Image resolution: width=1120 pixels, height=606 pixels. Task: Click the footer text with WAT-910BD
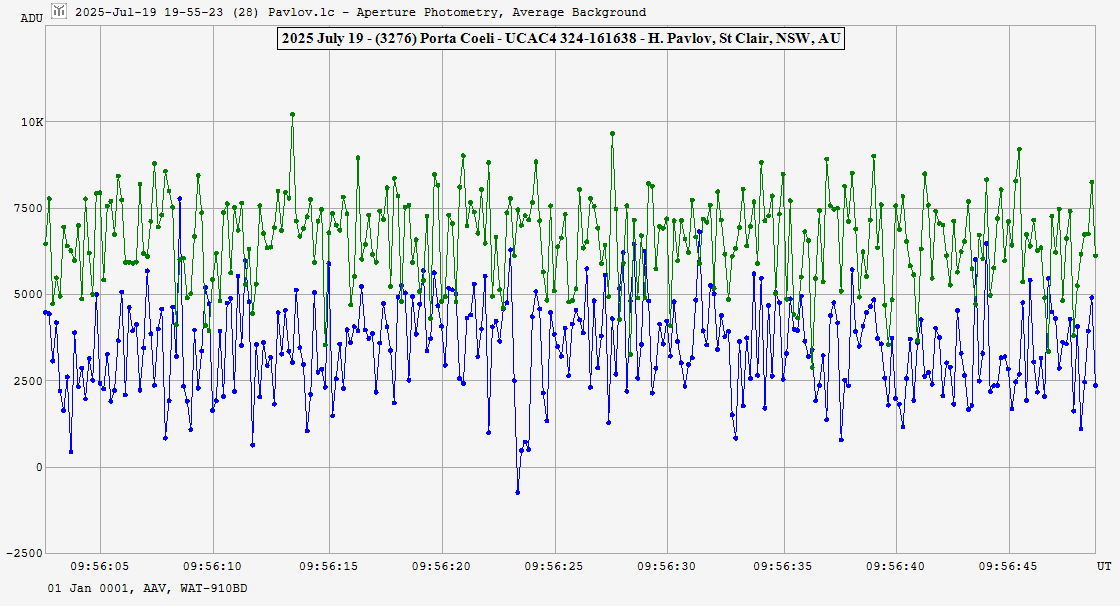coord(147,588)
